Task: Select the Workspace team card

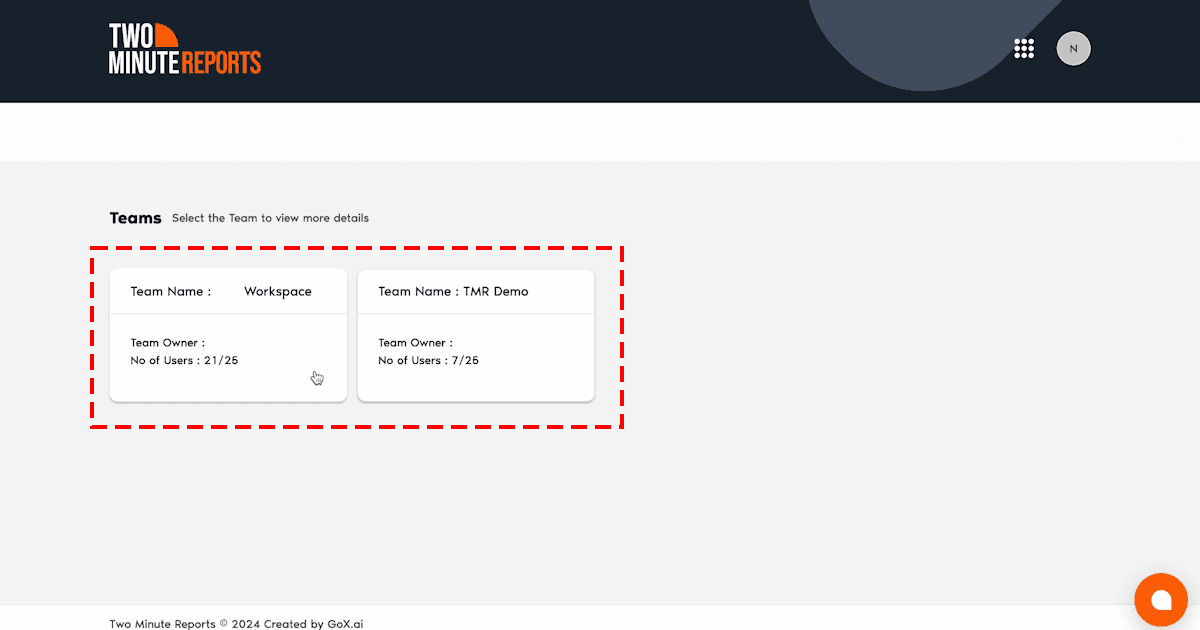Action: click(x=228, y=335)
